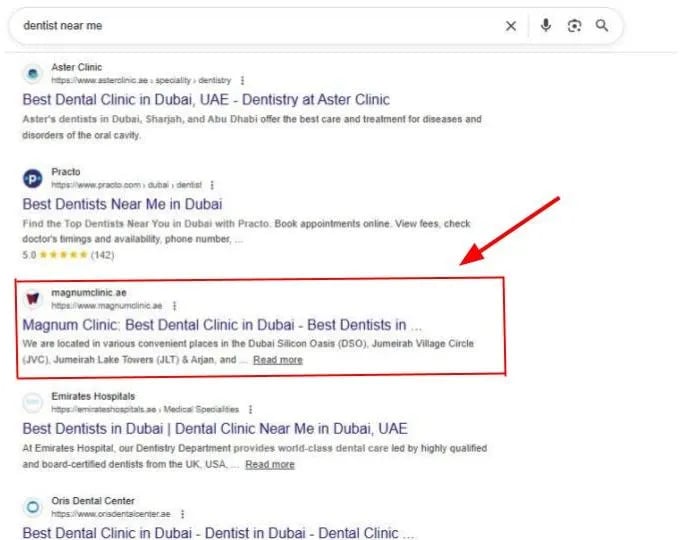The image size is (682, 540).
Task: Open three-dot menu for Oris Dental Center result
Action: point(183,514)
